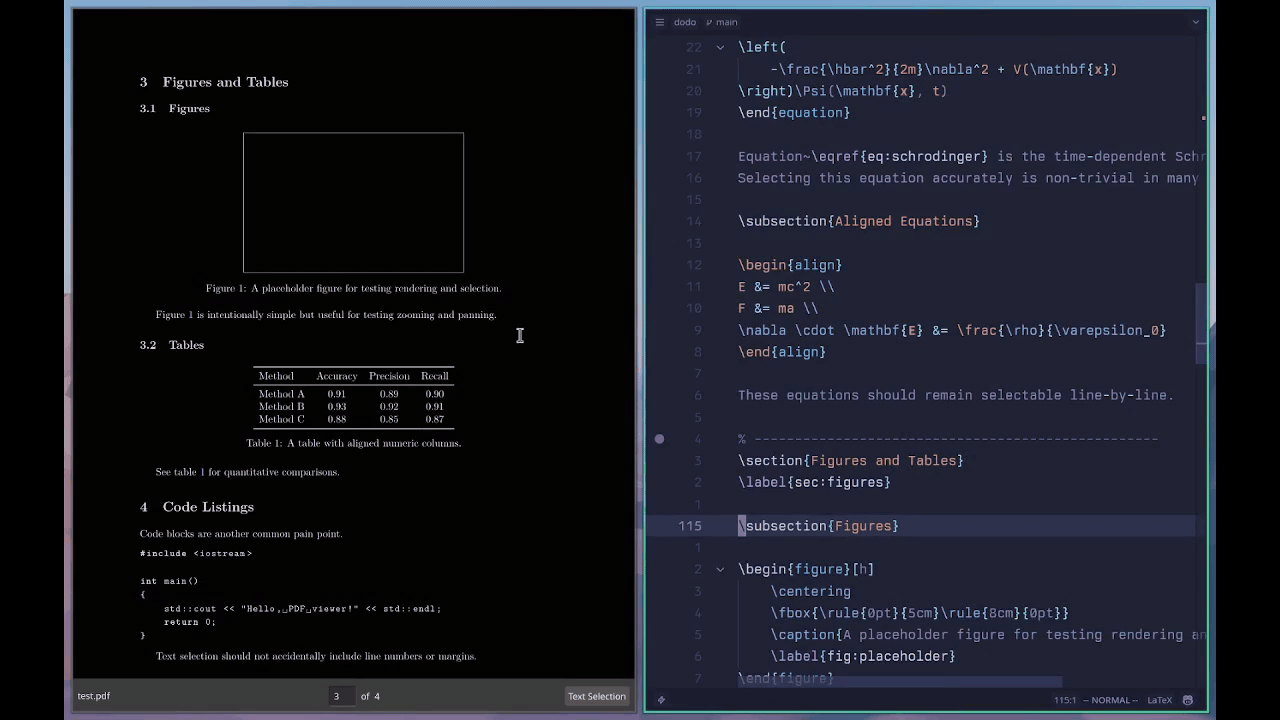
Task: Click the marker dot beside line 4
Action: pyautogui.click(x=659, y=439)
